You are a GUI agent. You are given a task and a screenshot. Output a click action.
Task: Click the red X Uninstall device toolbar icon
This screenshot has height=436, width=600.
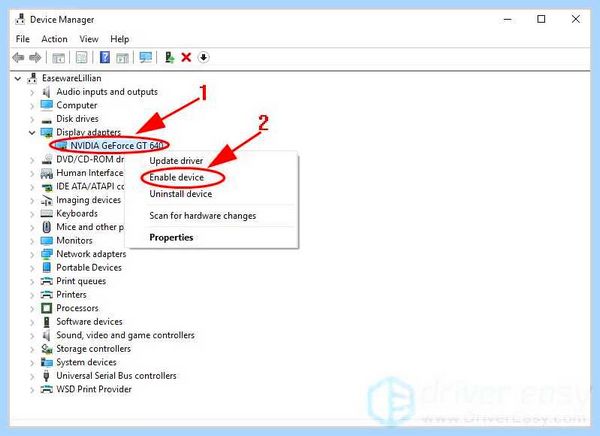[x=186, y=57]
